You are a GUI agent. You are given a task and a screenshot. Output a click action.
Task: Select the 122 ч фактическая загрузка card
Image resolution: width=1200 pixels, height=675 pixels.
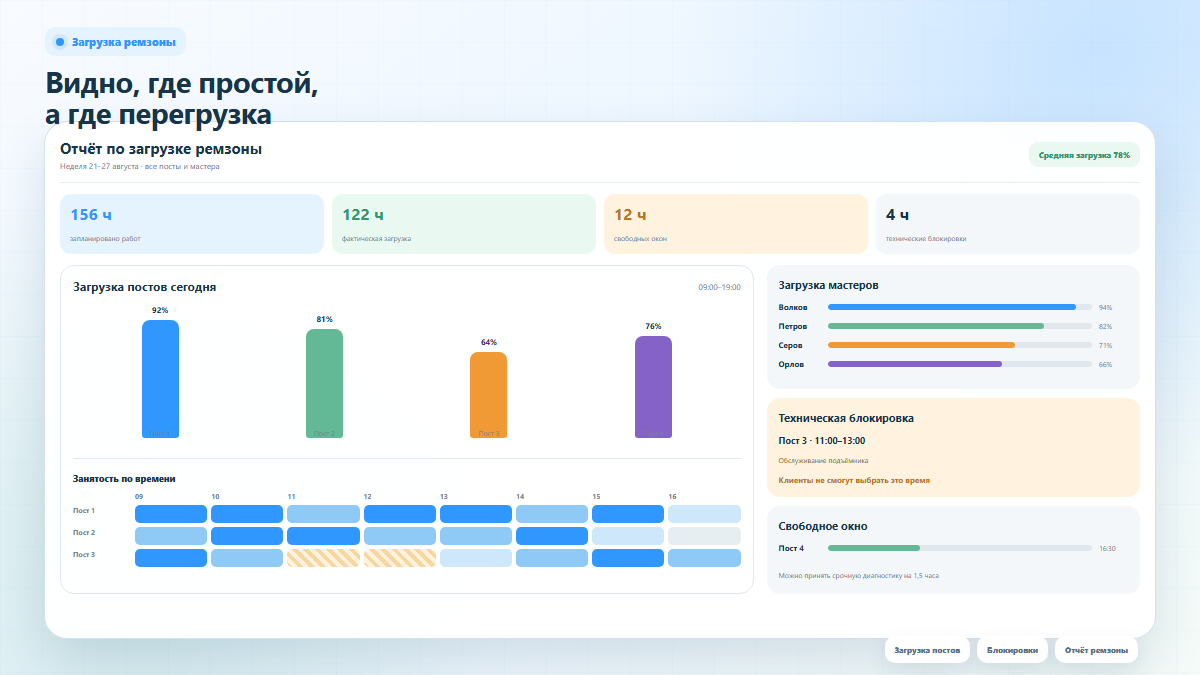(464, 224)
